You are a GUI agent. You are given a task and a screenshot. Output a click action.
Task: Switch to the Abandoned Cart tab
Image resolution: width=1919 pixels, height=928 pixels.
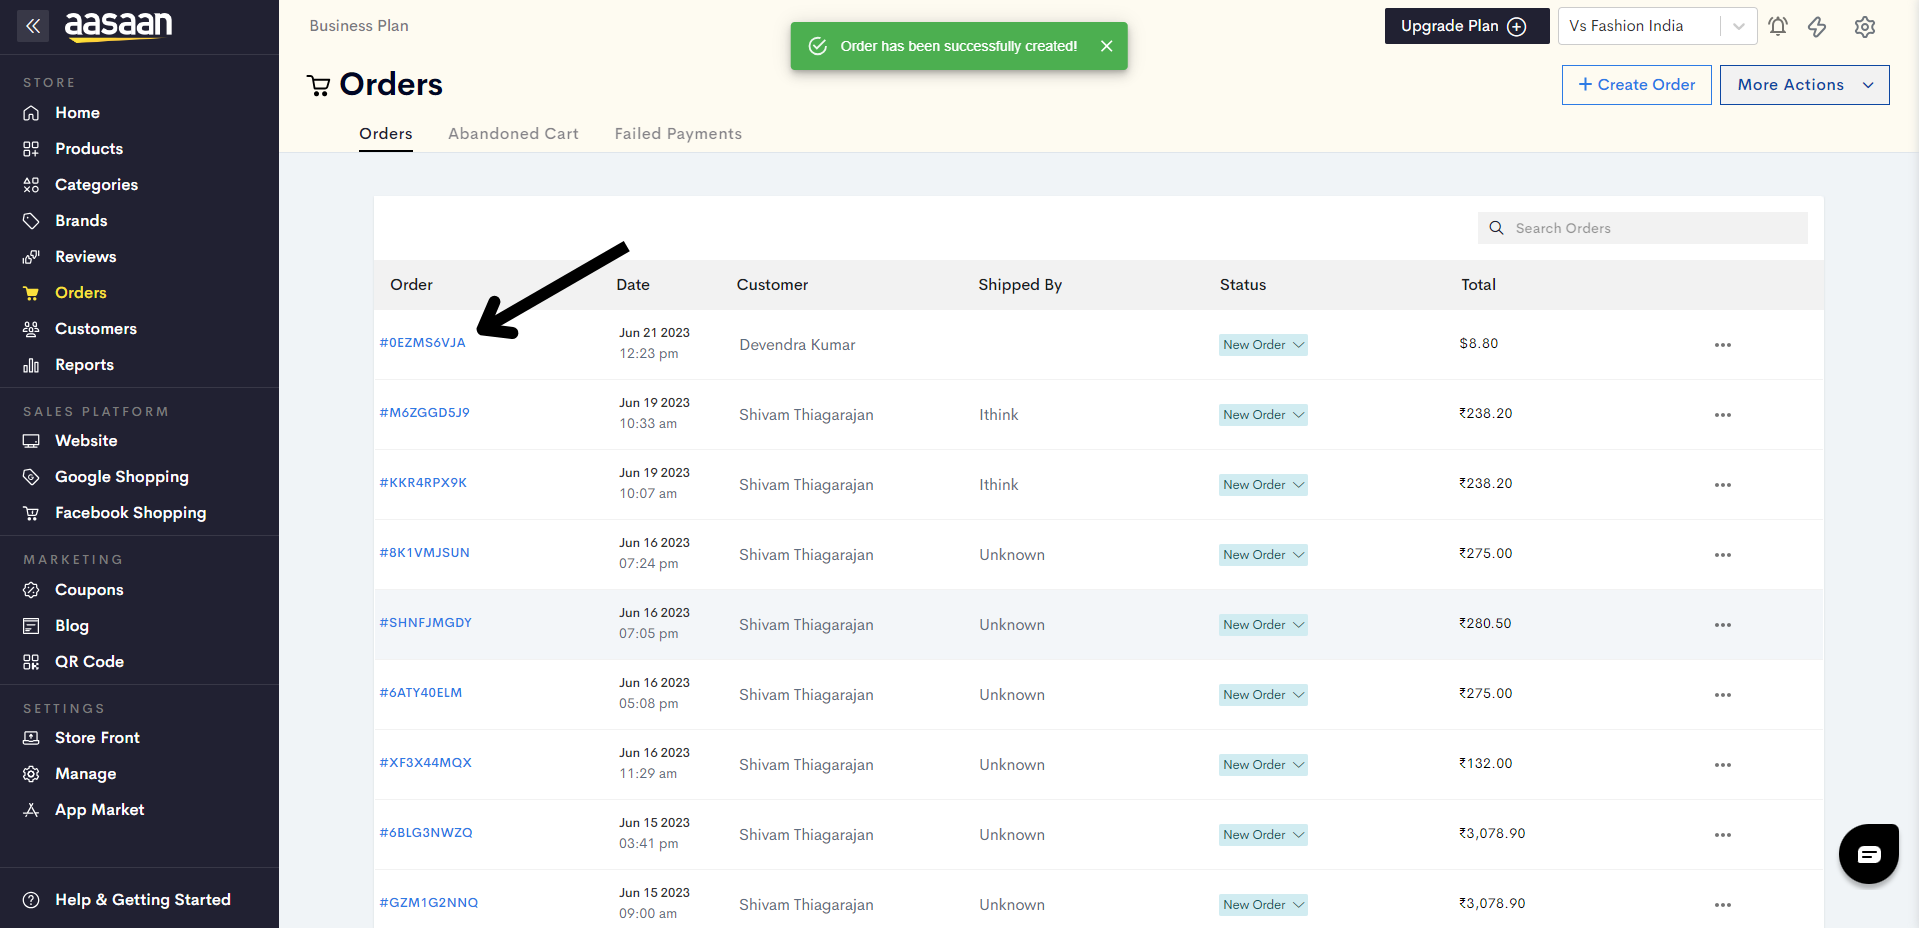click(x=513, y=134)
